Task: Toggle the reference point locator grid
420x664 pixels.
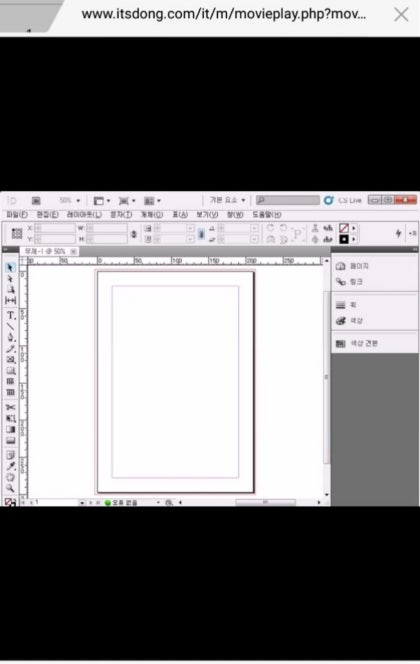Action: click(x=17, y=233)
